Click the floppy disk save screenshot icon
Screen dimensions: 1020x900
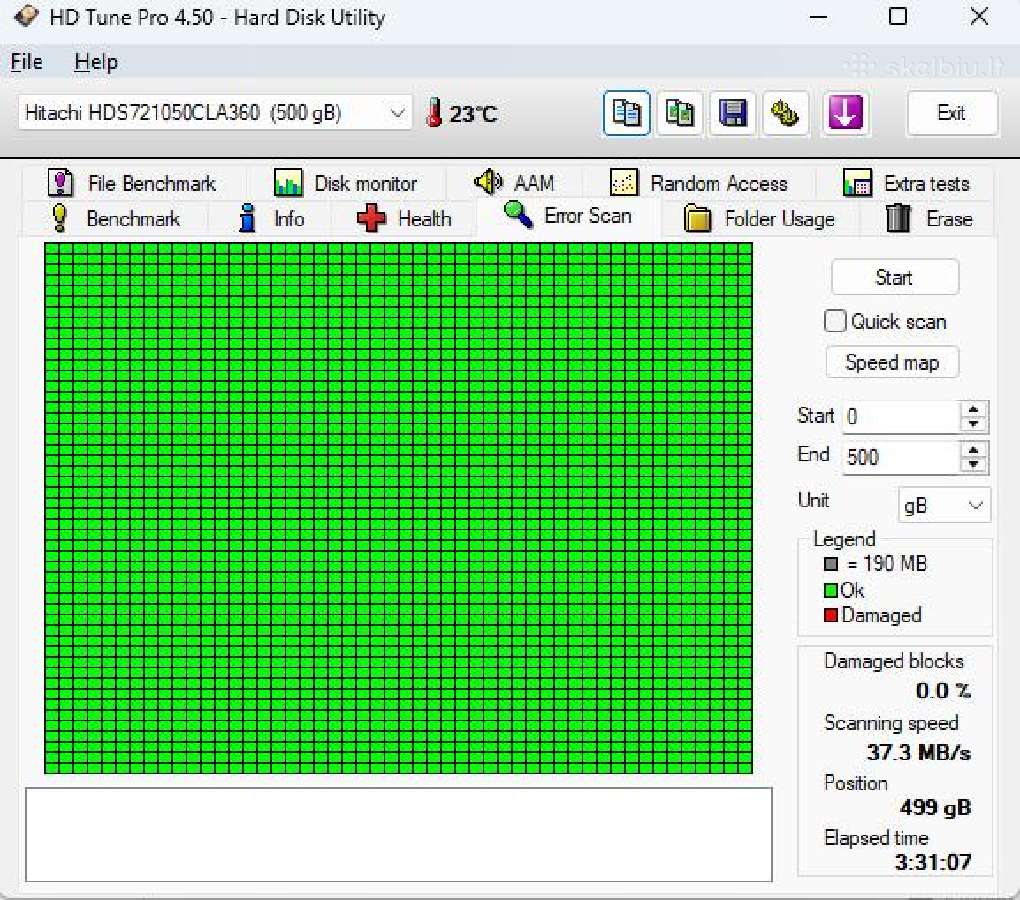pyautogui.click(x=732, y=113)
